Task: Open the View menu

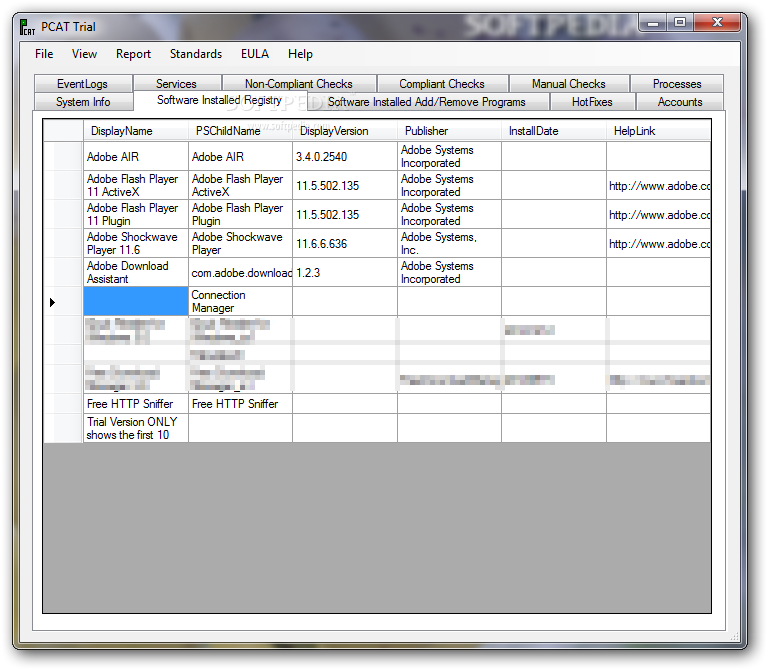Action: coord(84,54)
